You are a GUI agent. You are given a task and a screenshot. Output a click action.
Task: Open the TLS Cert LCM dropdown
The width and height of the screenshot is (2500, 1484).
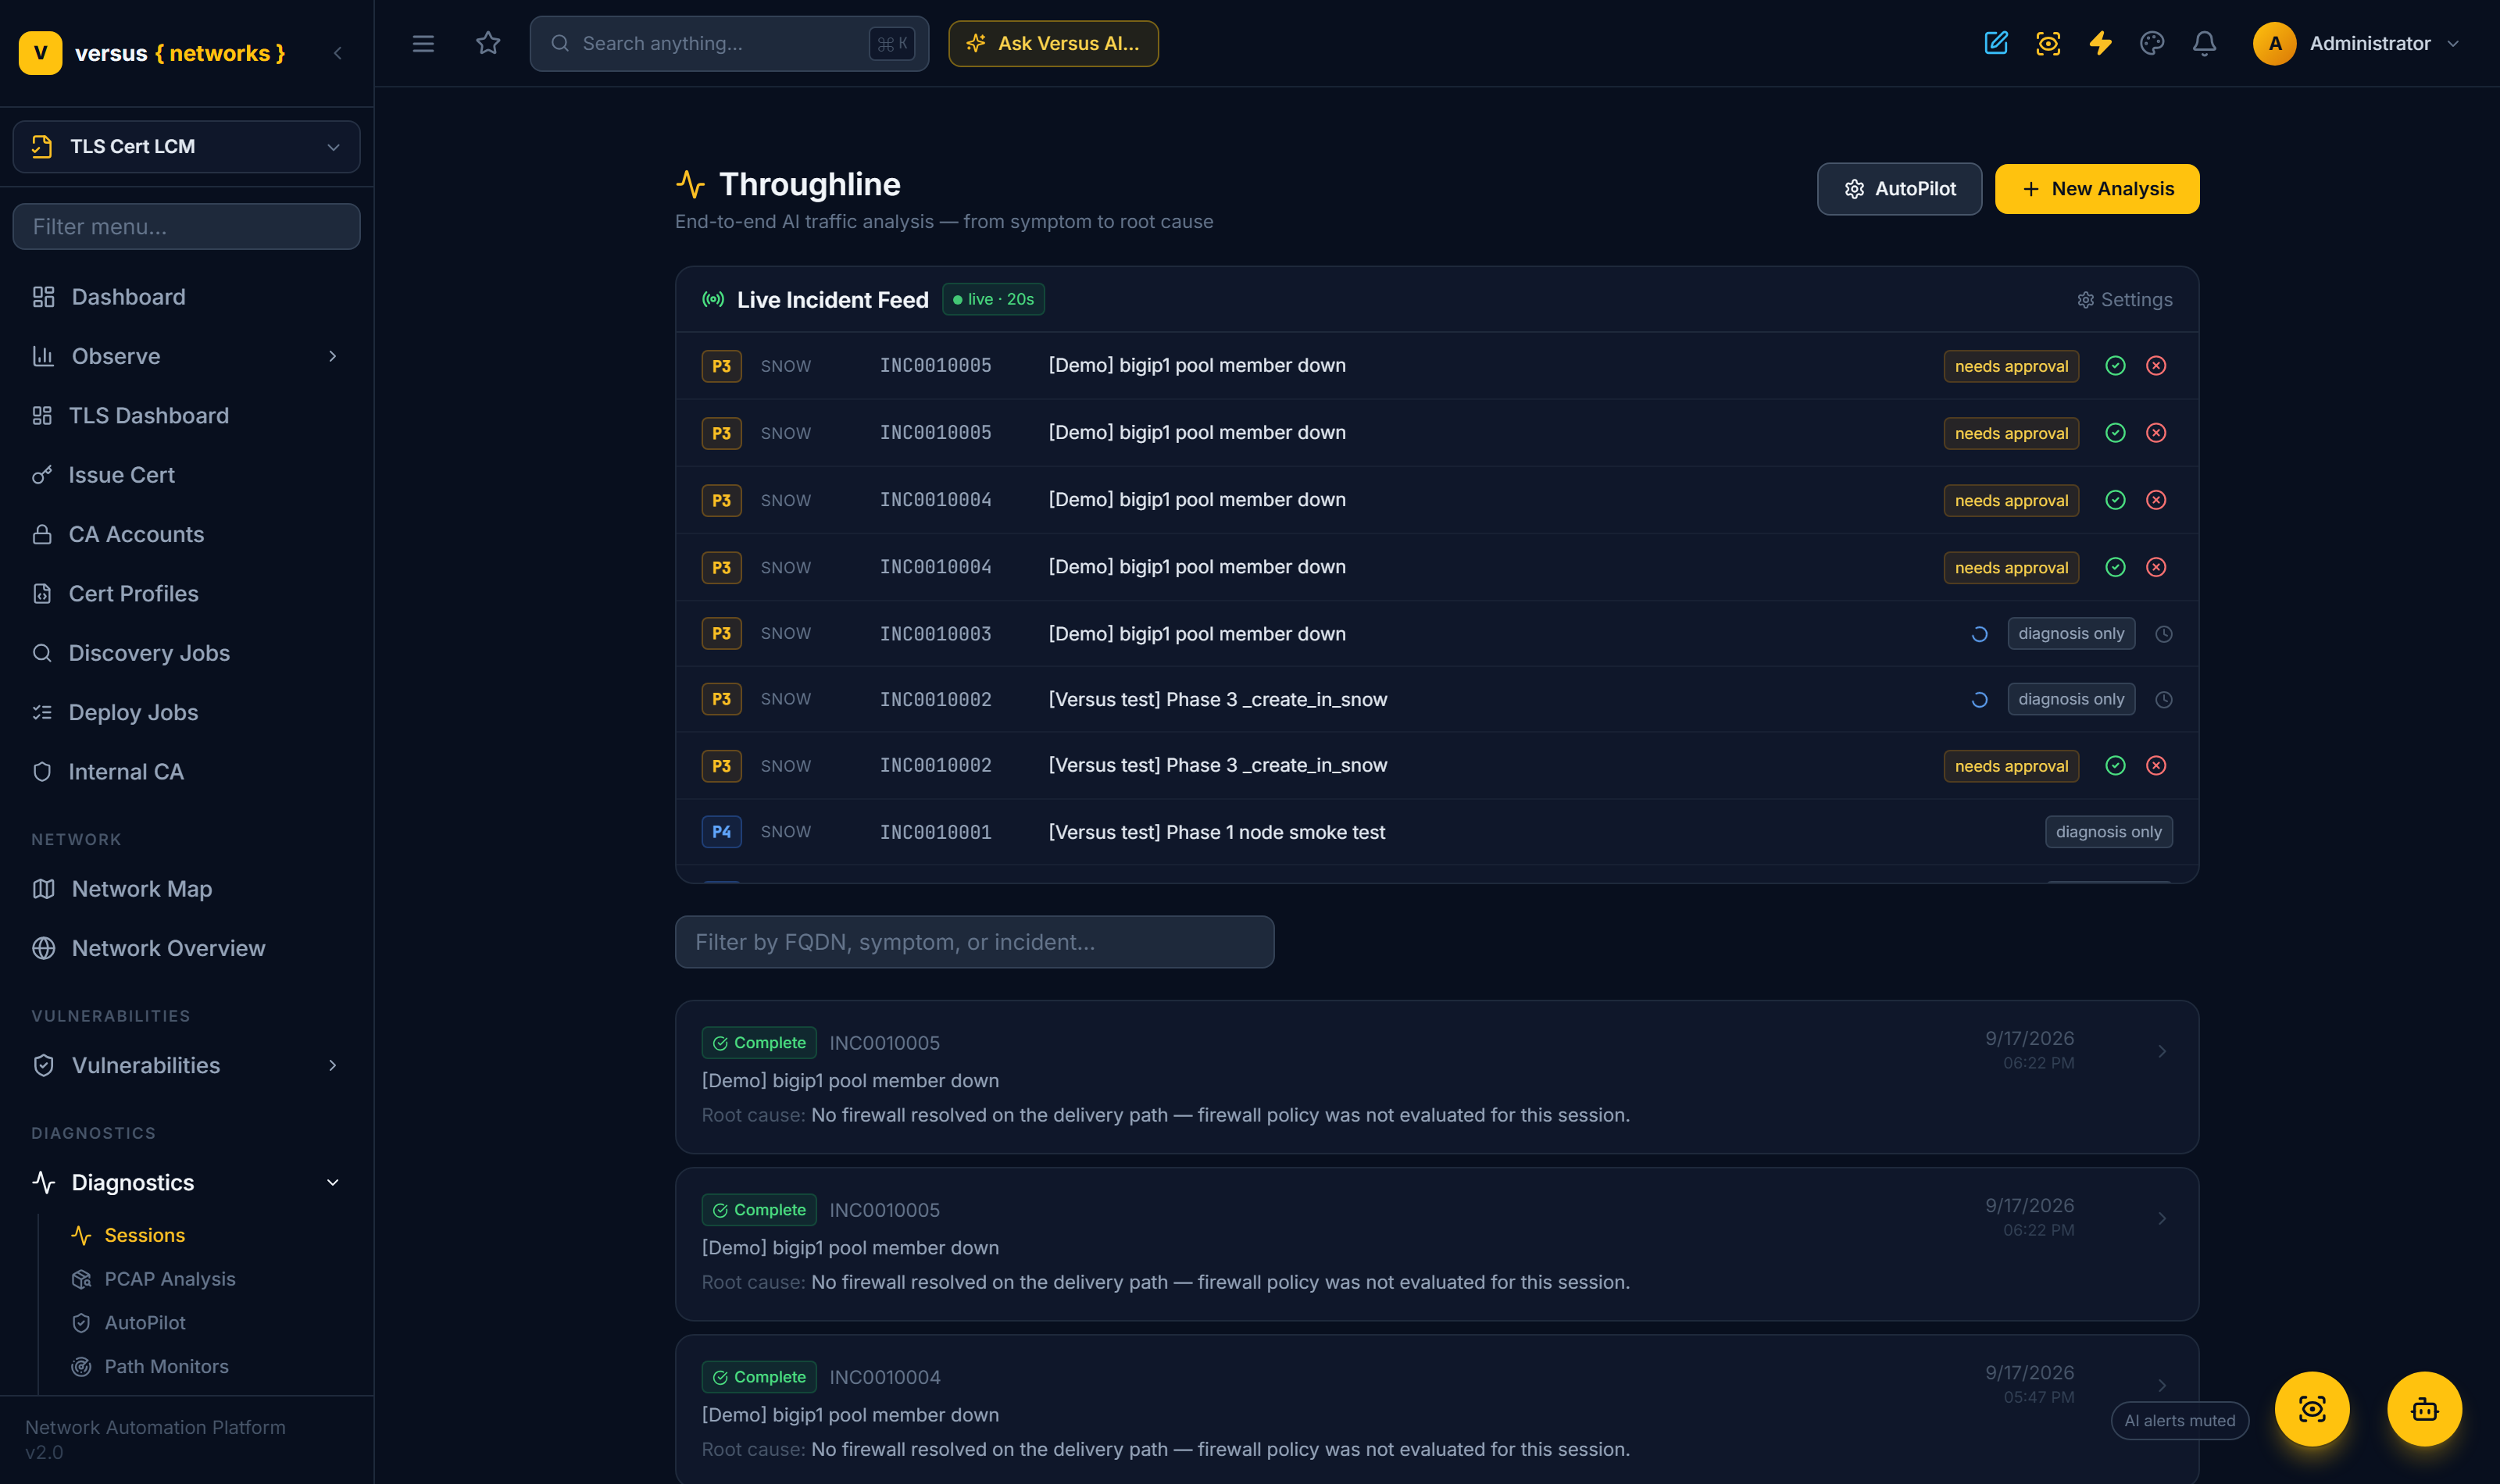(186, 147)
